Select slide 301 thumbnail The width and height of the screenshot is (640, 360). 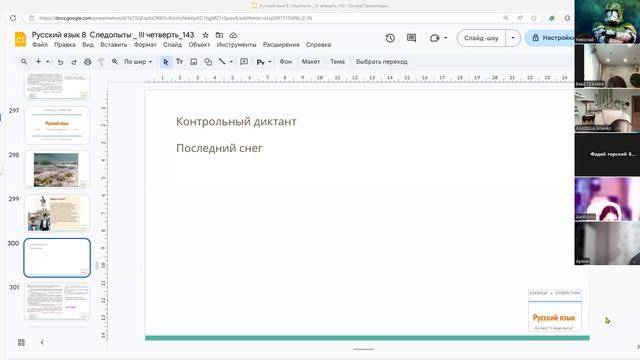[57, 302]
